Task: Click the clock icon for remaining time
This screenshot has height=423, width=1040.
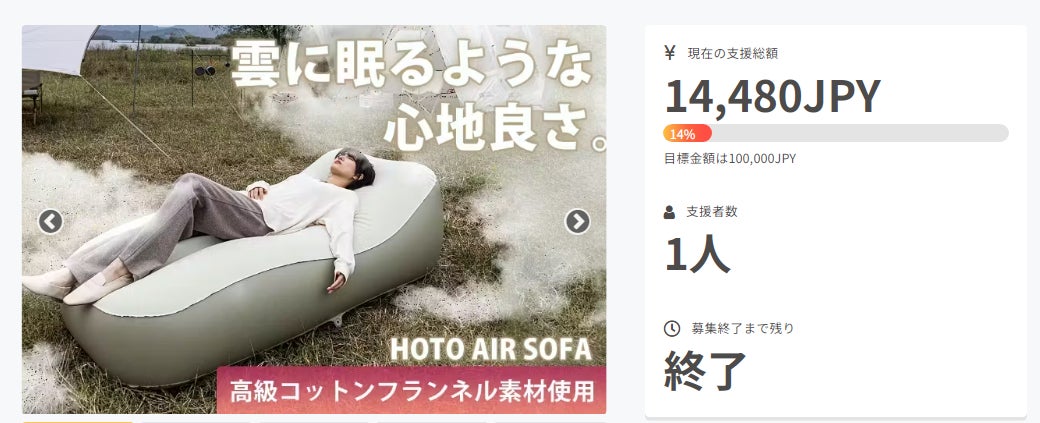Action: pyautogui.click(x=671, y=328)
